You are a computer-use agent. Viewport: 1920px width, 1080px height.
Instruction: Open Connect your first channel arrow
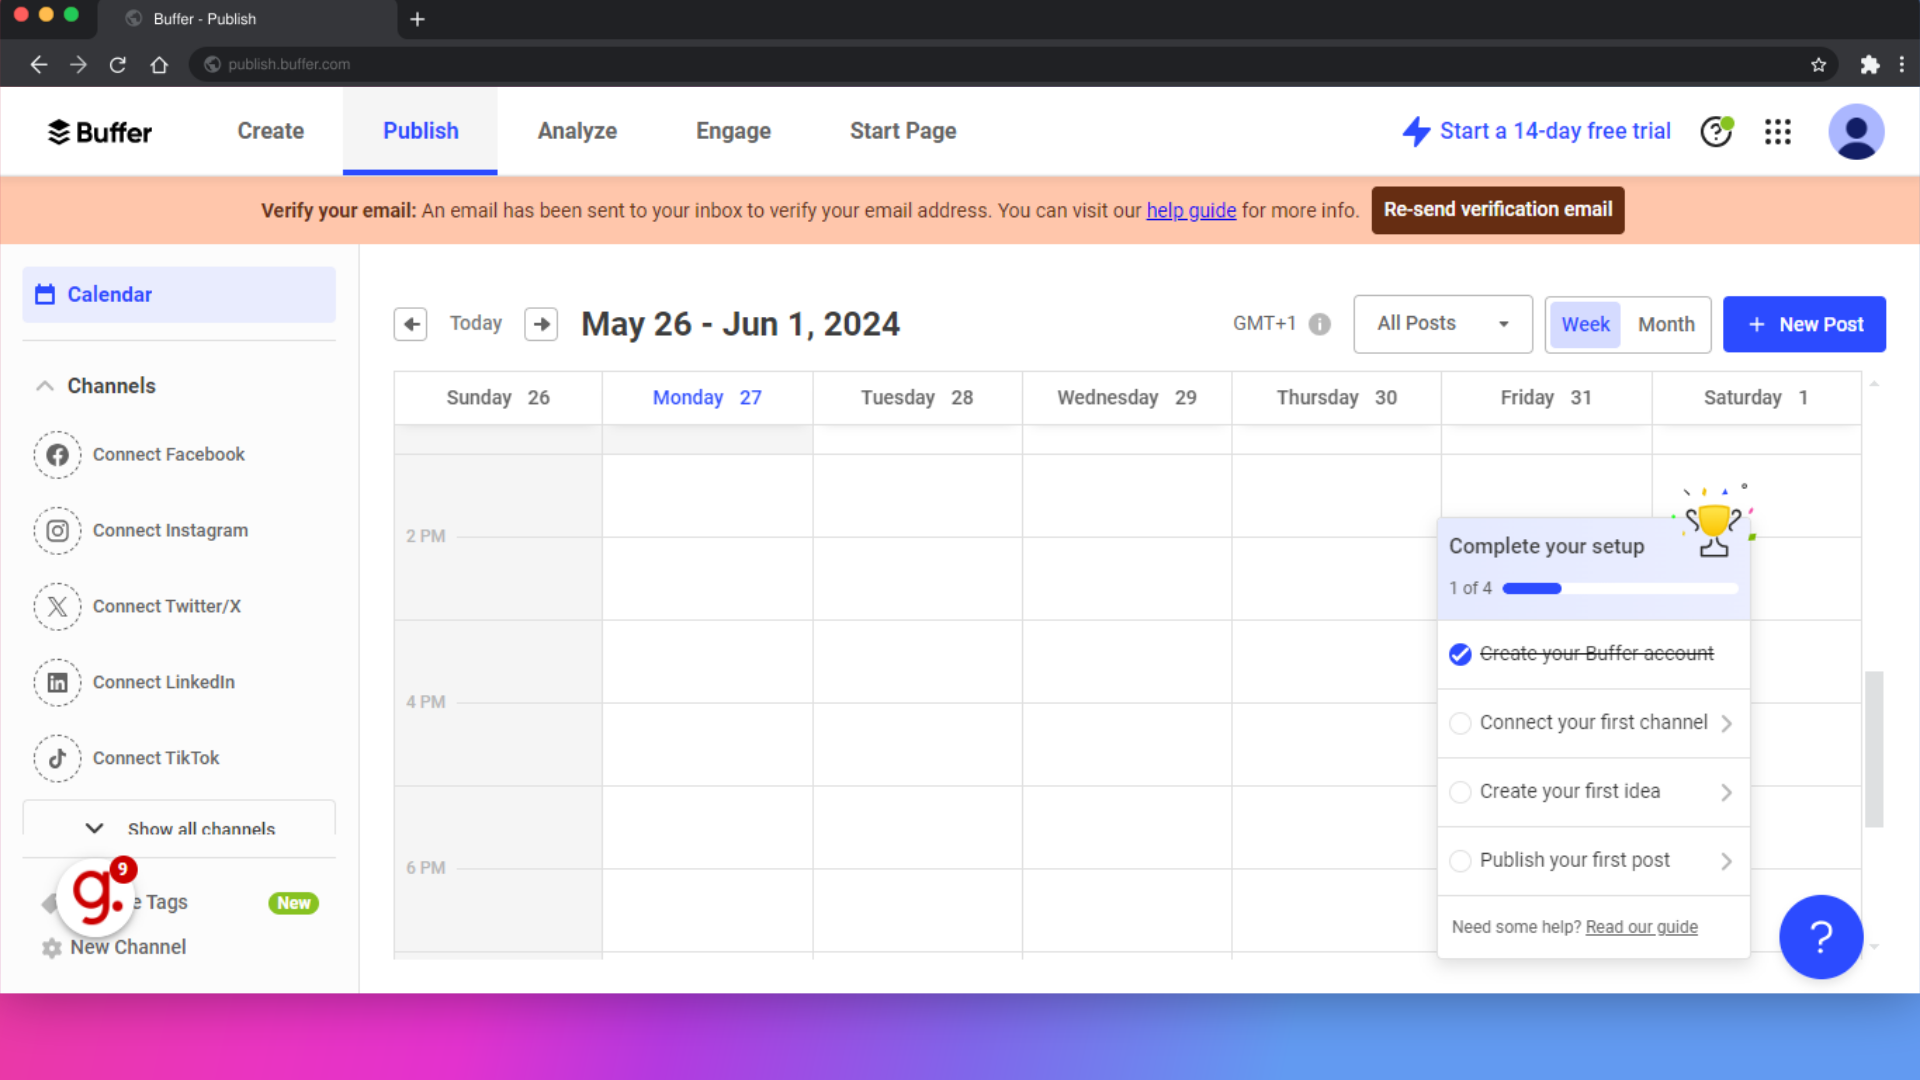point(1726,723)
